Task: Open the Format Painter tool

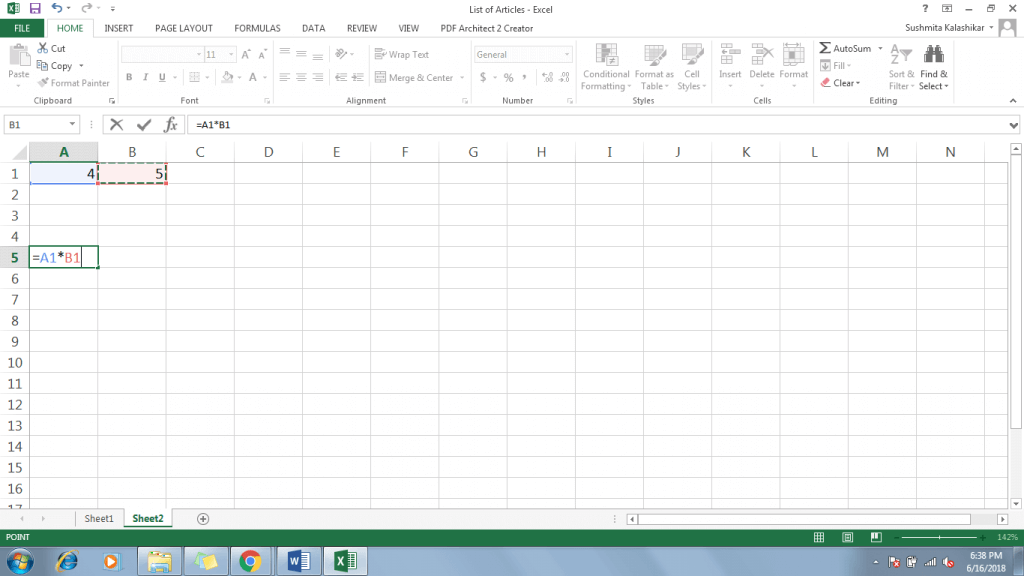Action: [x=73, y=83]
